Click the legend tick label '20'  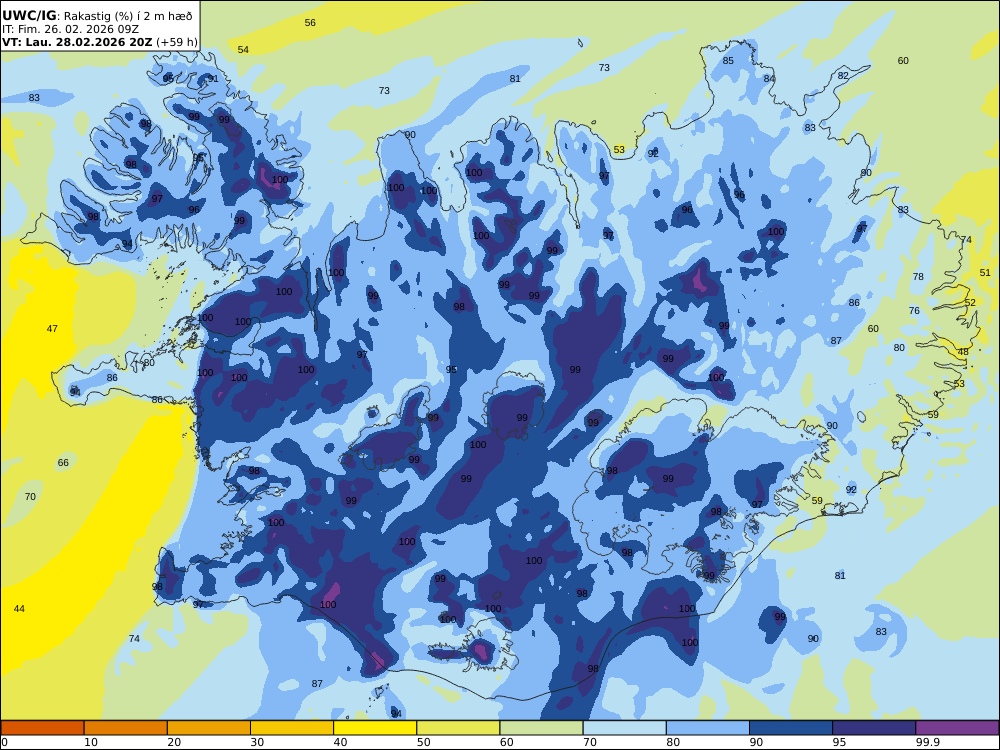(174, 742)
